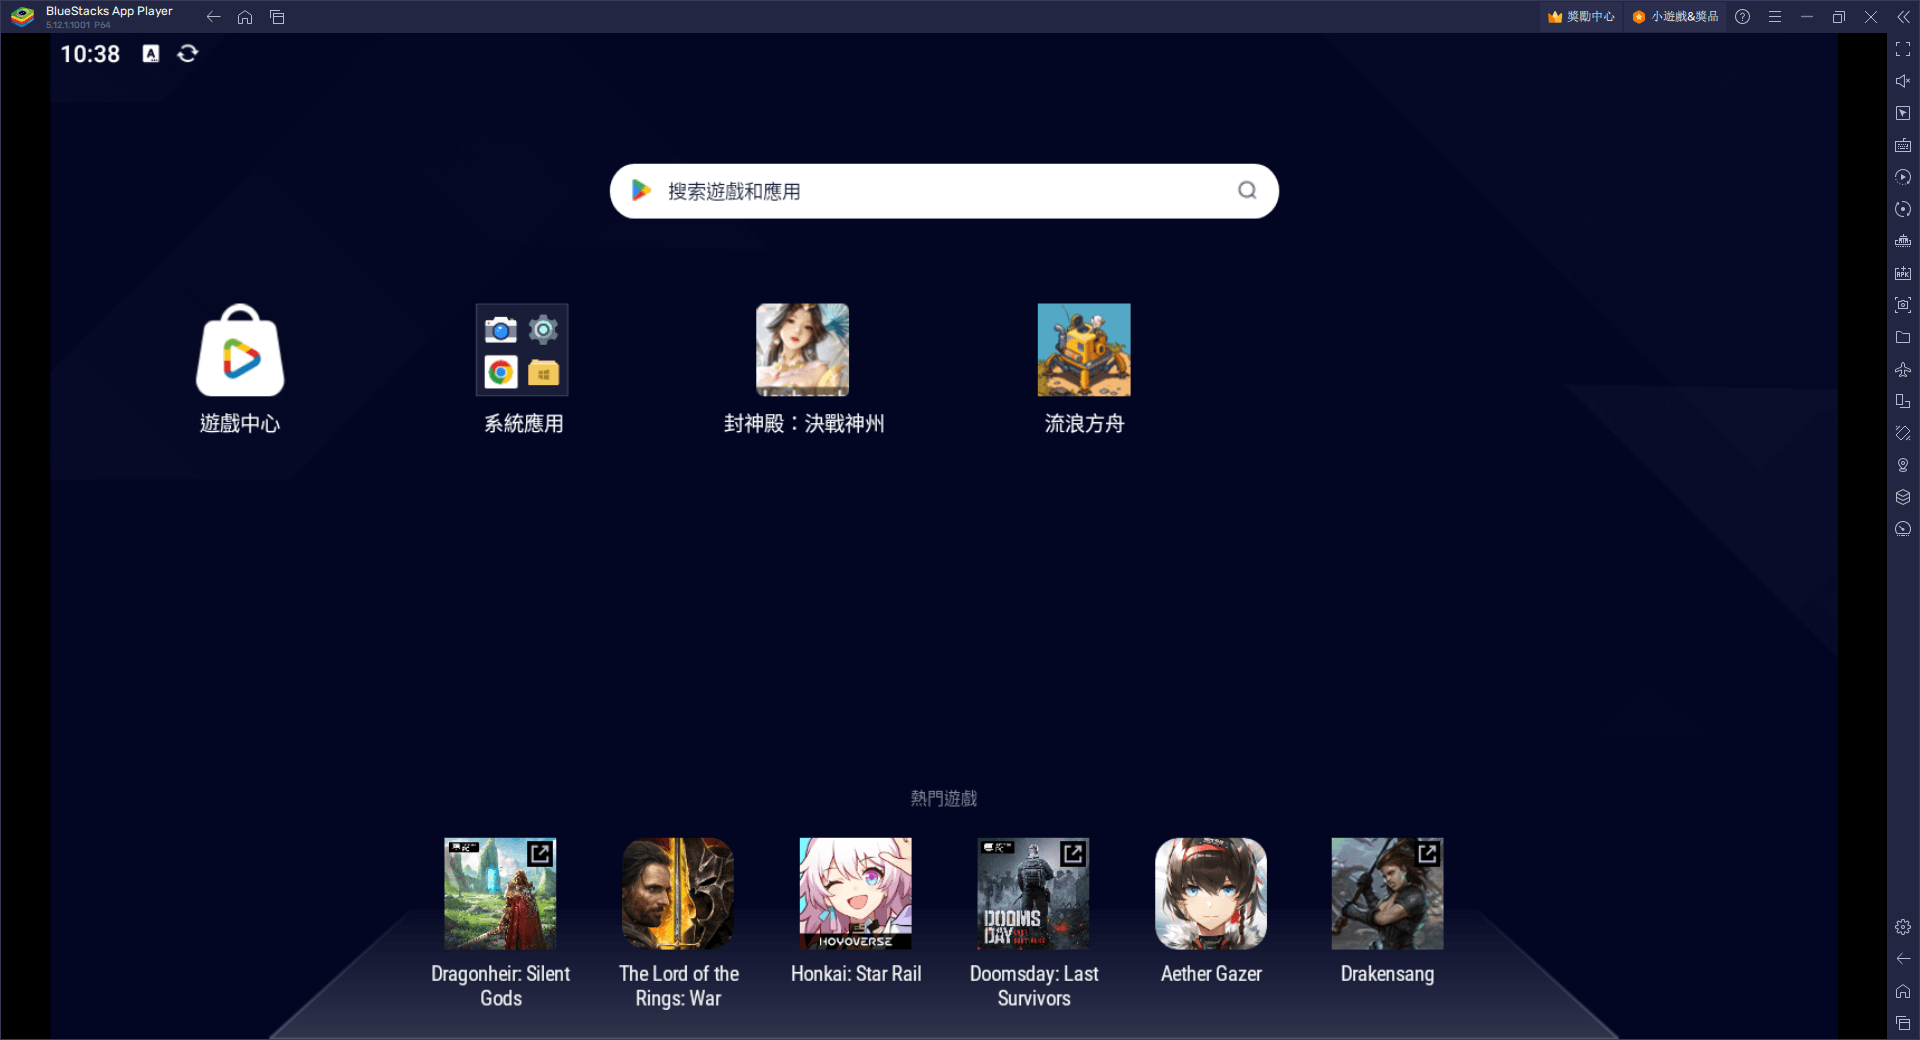Image resolution: width=1920 pixels, height=1040 pixels.
Task: Click the Google Play logo in search bar
Action: tap(641, 190)
